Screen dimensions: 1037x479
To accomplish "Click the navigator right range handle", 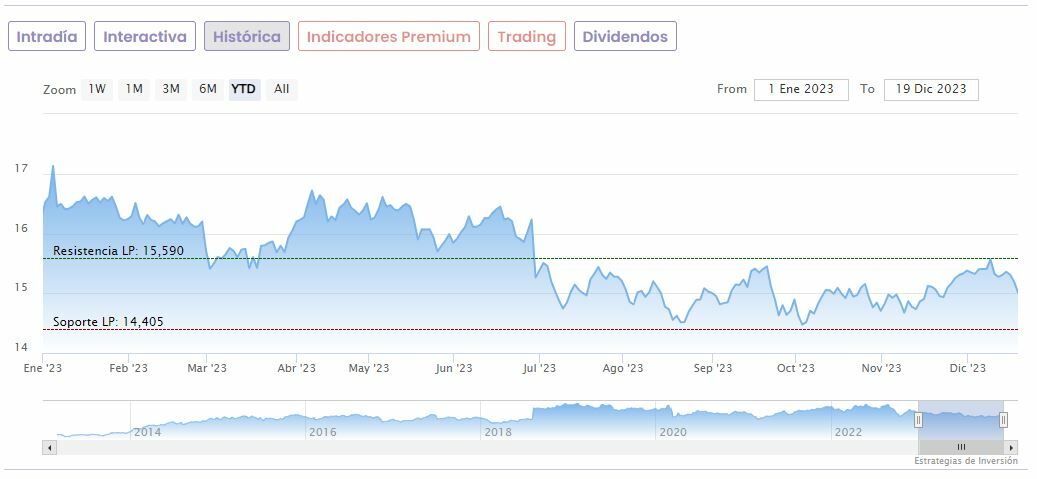I will [x=1003, y=420].
